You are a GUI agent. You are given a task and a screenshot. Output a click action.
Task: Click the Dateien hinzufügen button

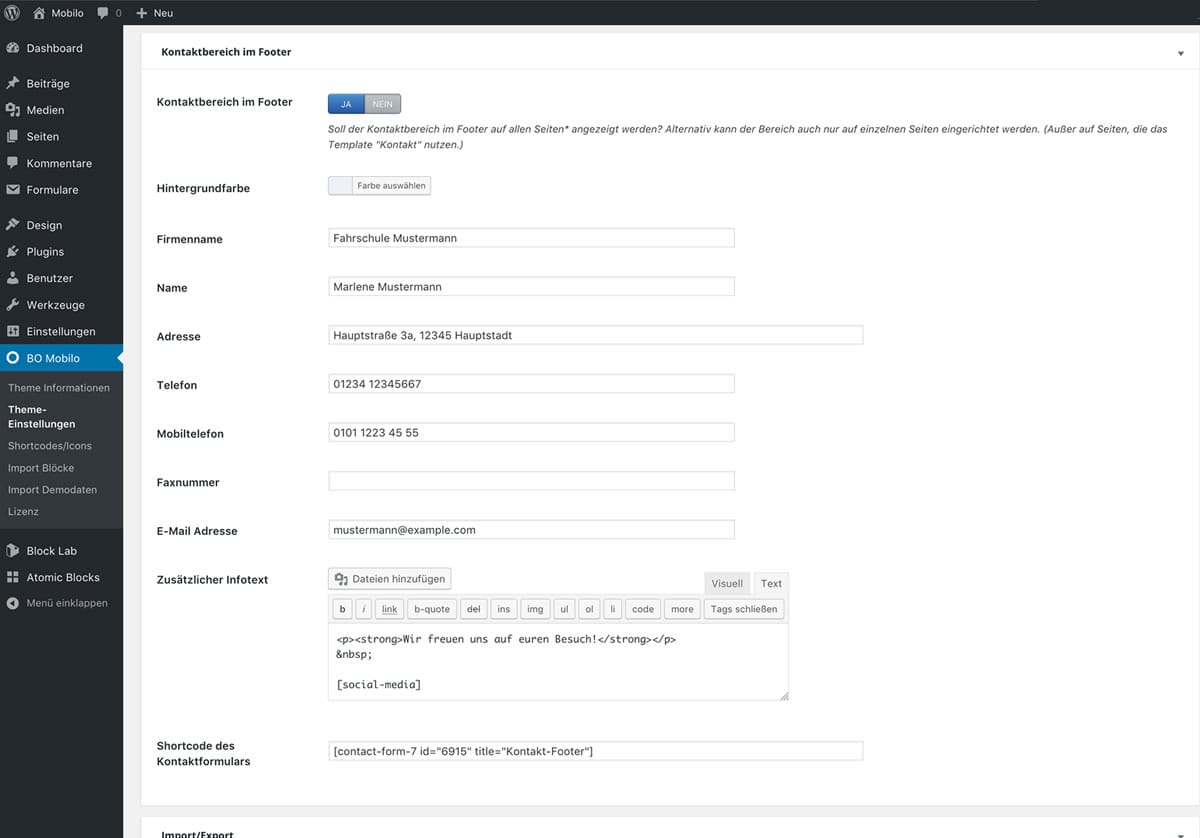(390, 579)
